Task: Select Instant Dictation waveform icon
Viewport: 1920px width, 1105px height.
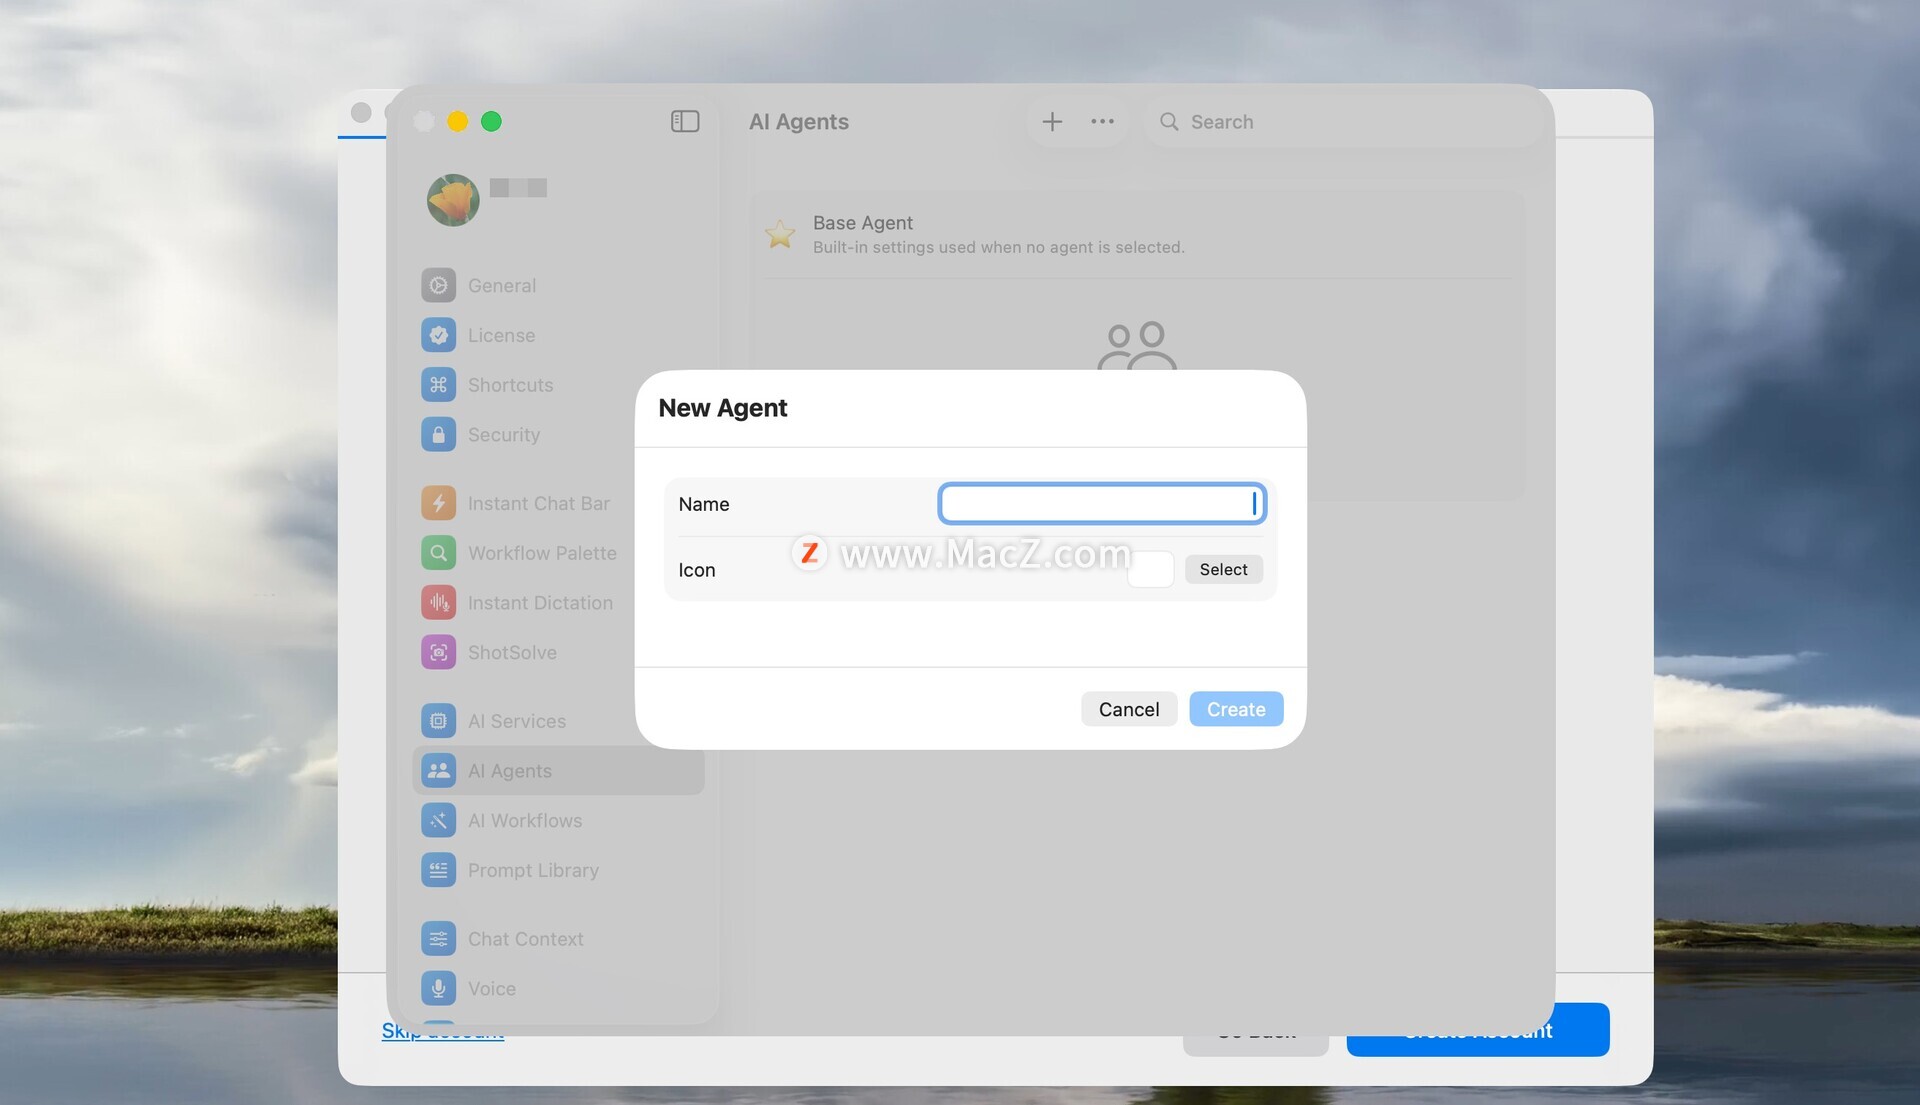Action: pos(438,603)
